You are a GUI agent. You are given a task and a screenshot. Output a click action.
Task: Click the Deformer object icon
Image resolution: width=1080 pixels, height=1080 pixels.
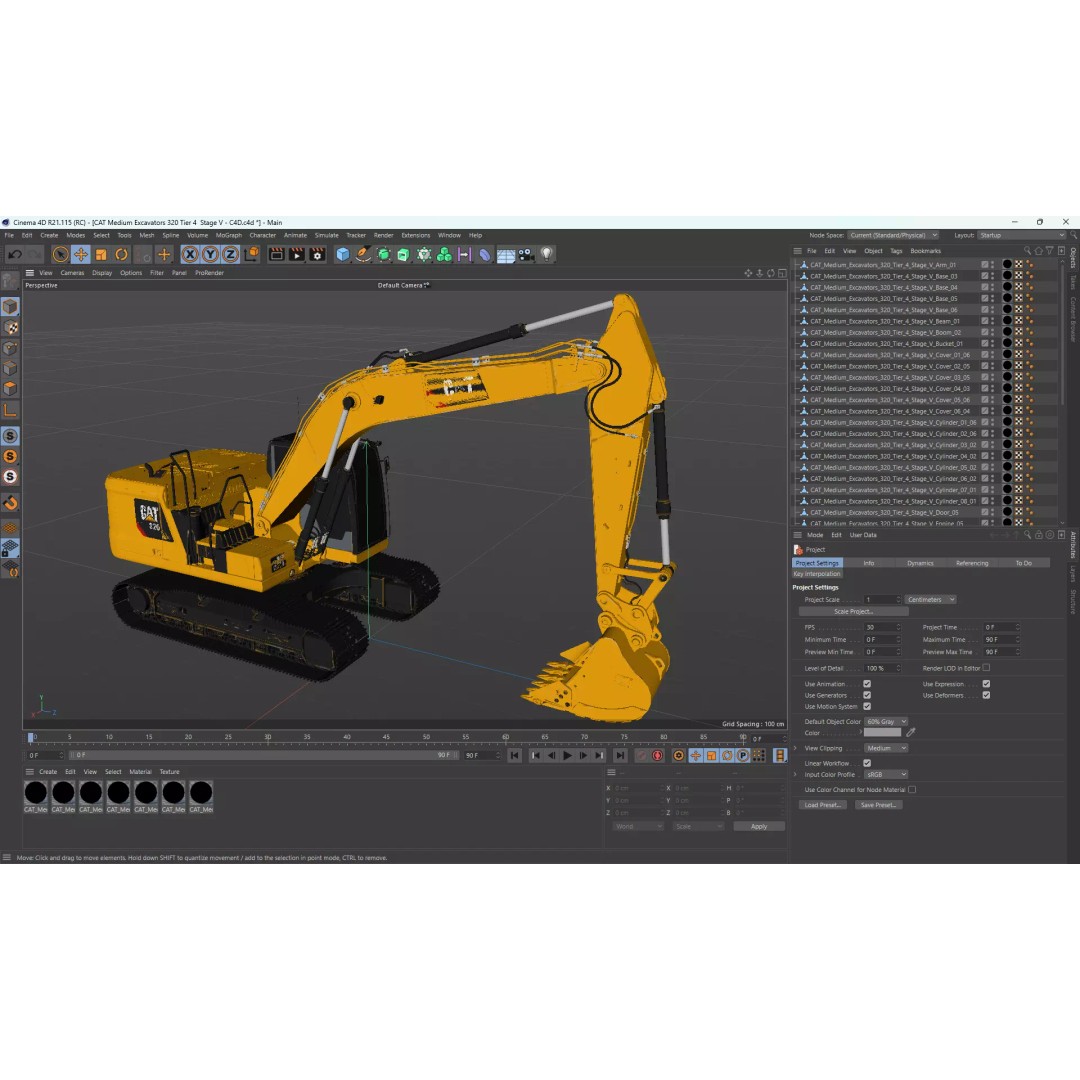[485, 255]
